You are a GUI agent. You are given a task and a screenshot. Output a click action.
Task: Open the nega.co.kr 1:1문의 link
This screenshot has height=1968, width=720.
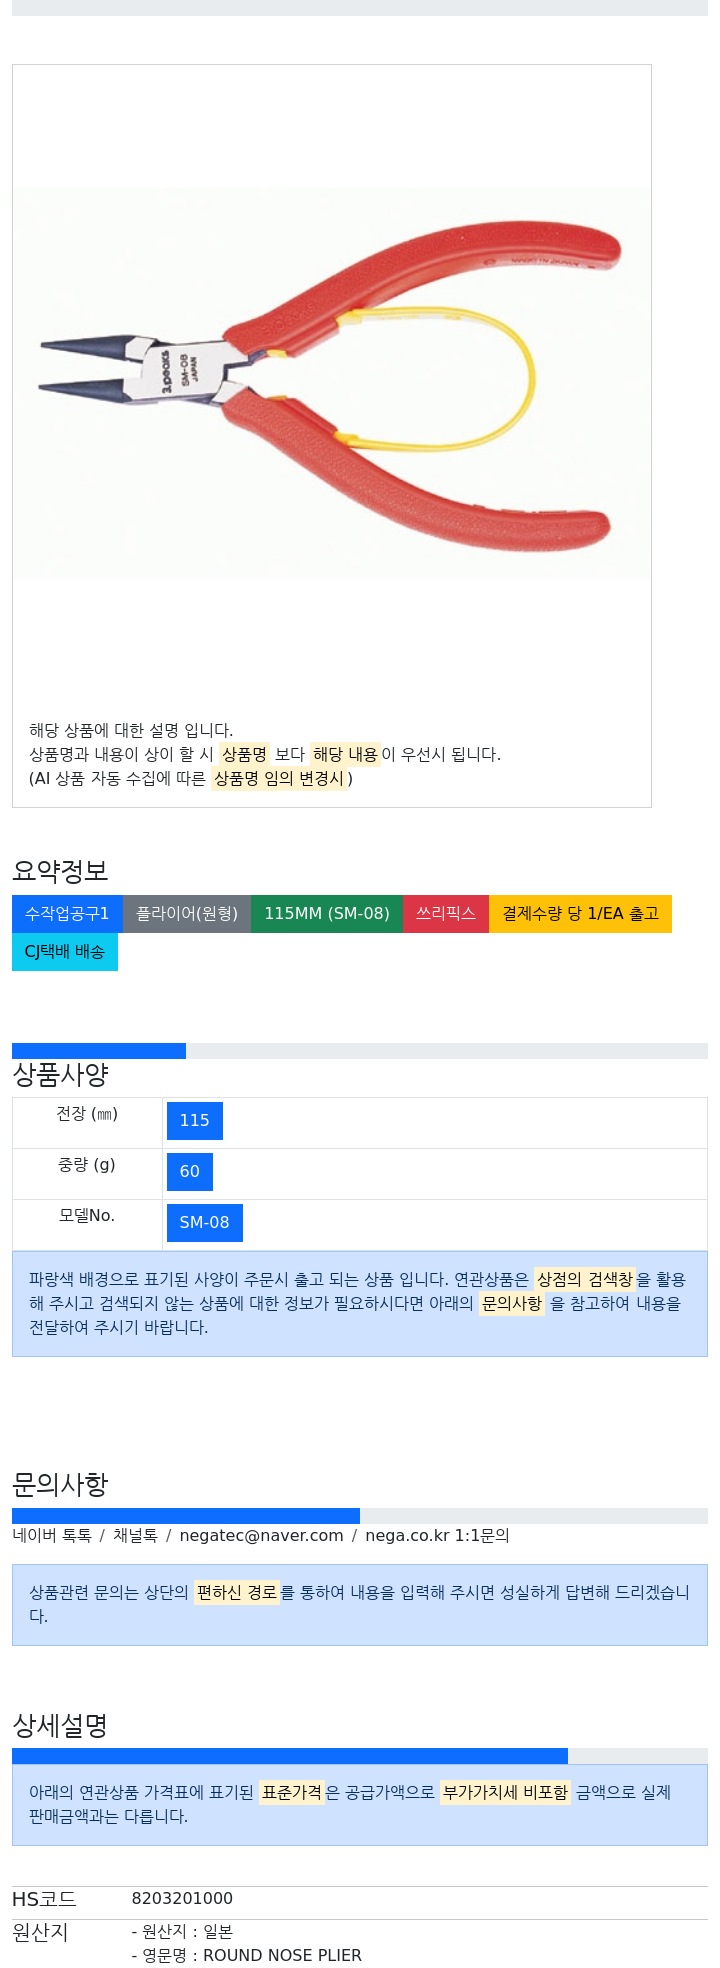click(437, 1536)
